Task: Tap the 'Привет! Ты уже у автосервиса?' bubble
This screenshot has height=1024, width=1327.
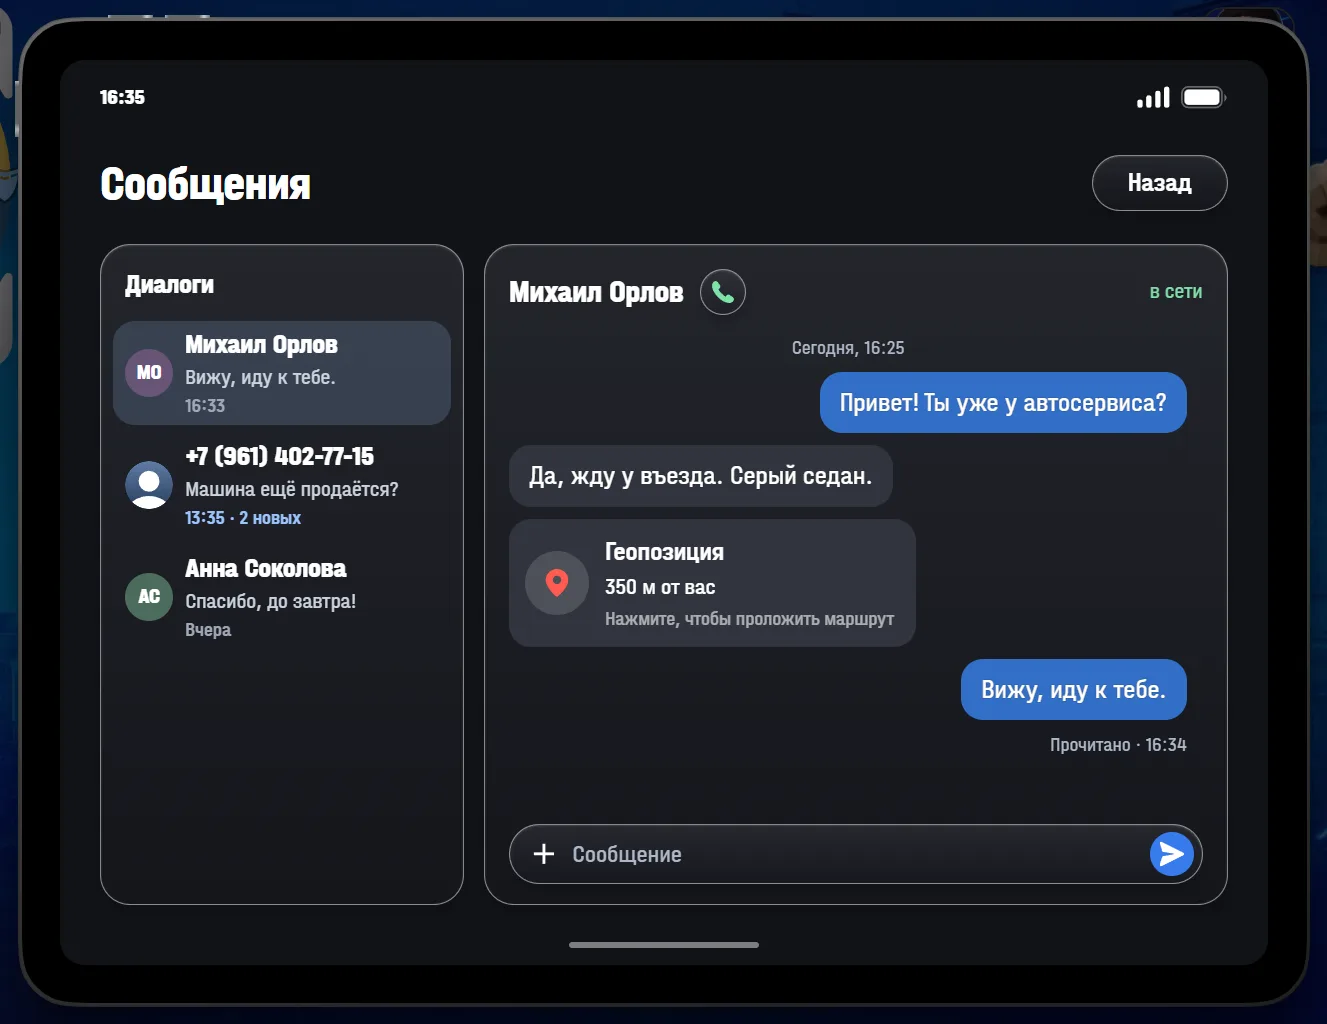Action: click(x=1003, y=403)
